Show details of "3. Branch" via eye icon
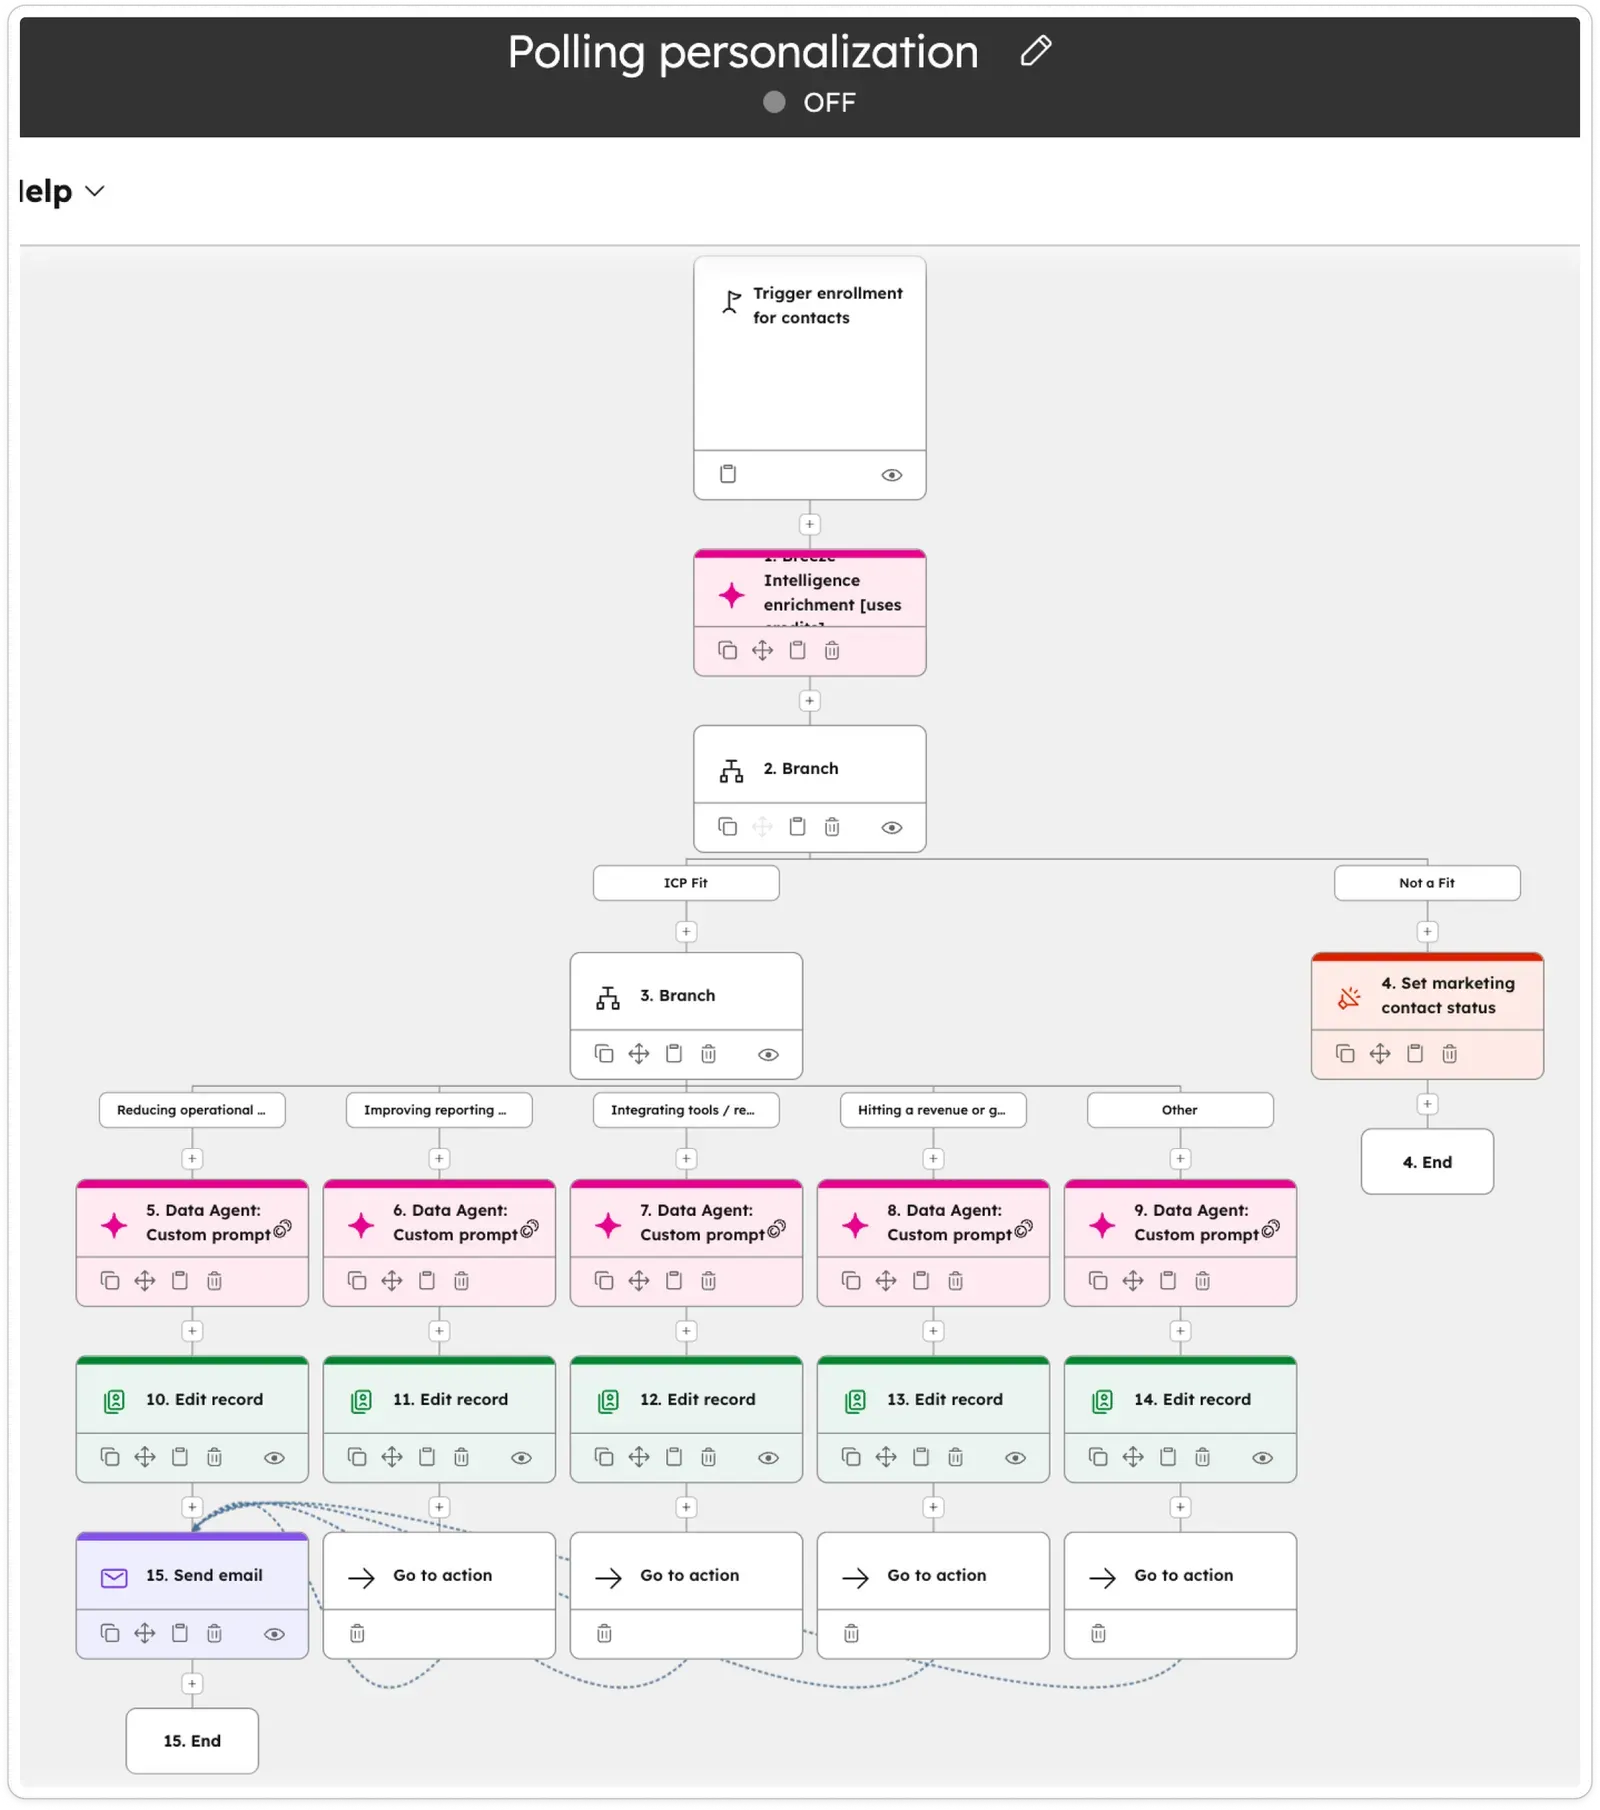 [768, 1054]
